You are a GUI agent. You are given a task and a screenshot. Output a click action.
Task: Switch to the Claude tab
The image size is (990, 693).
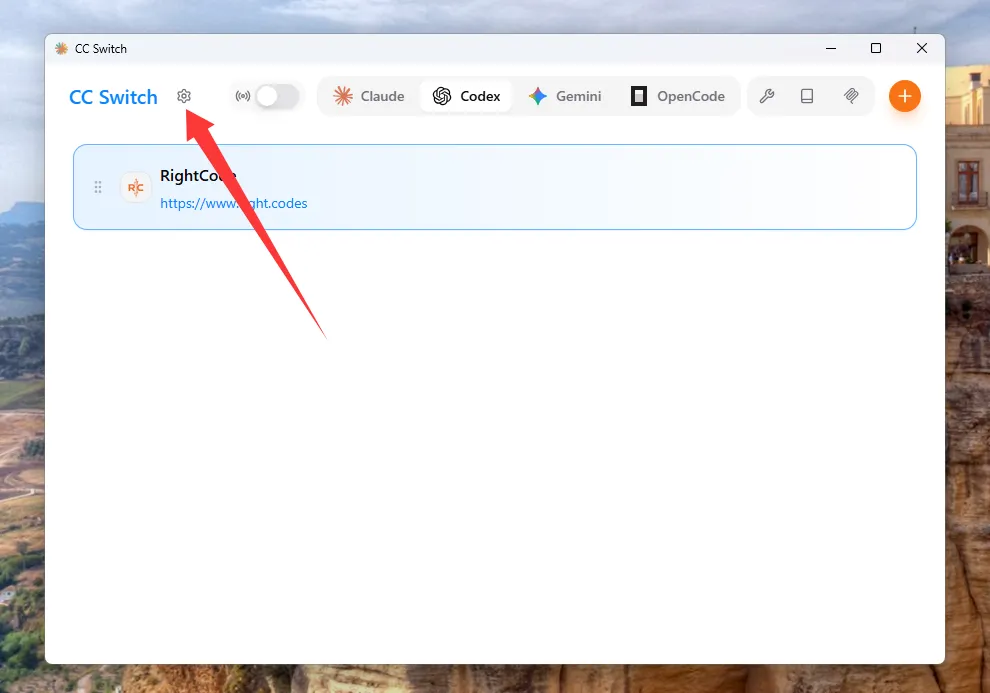(369, 96)
